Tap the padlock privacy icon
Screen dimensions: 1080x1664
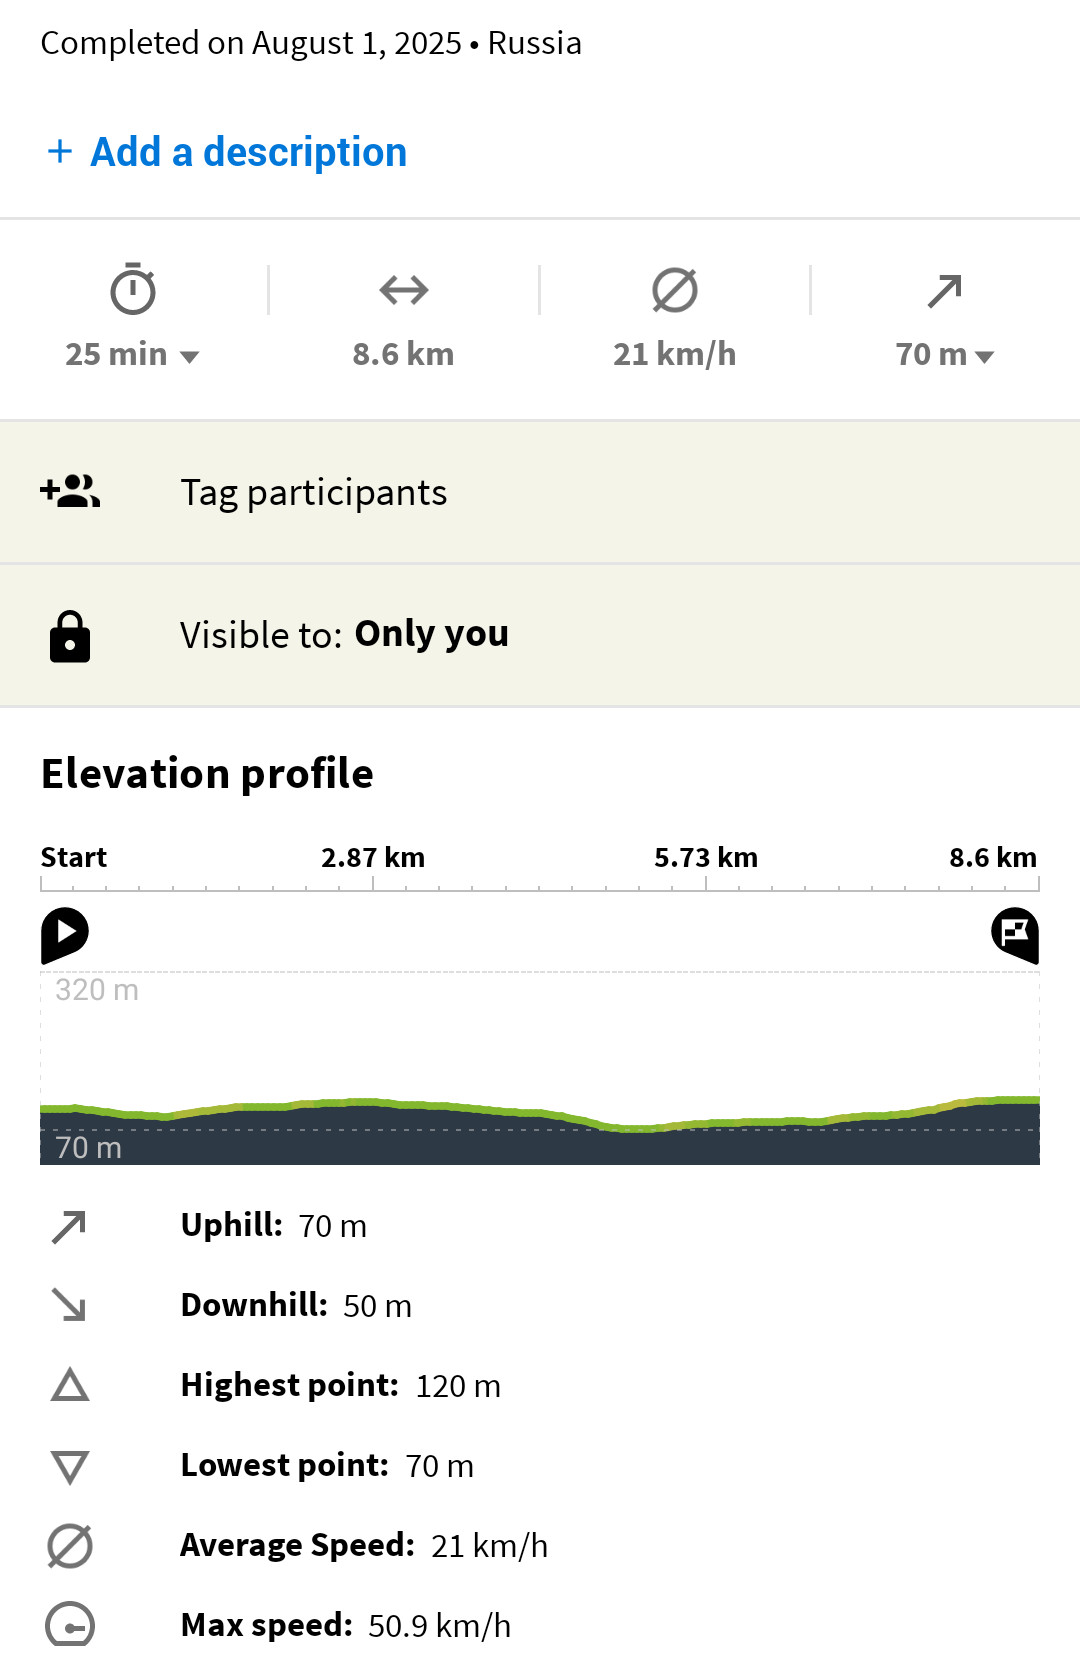click(x=70, y=636)
